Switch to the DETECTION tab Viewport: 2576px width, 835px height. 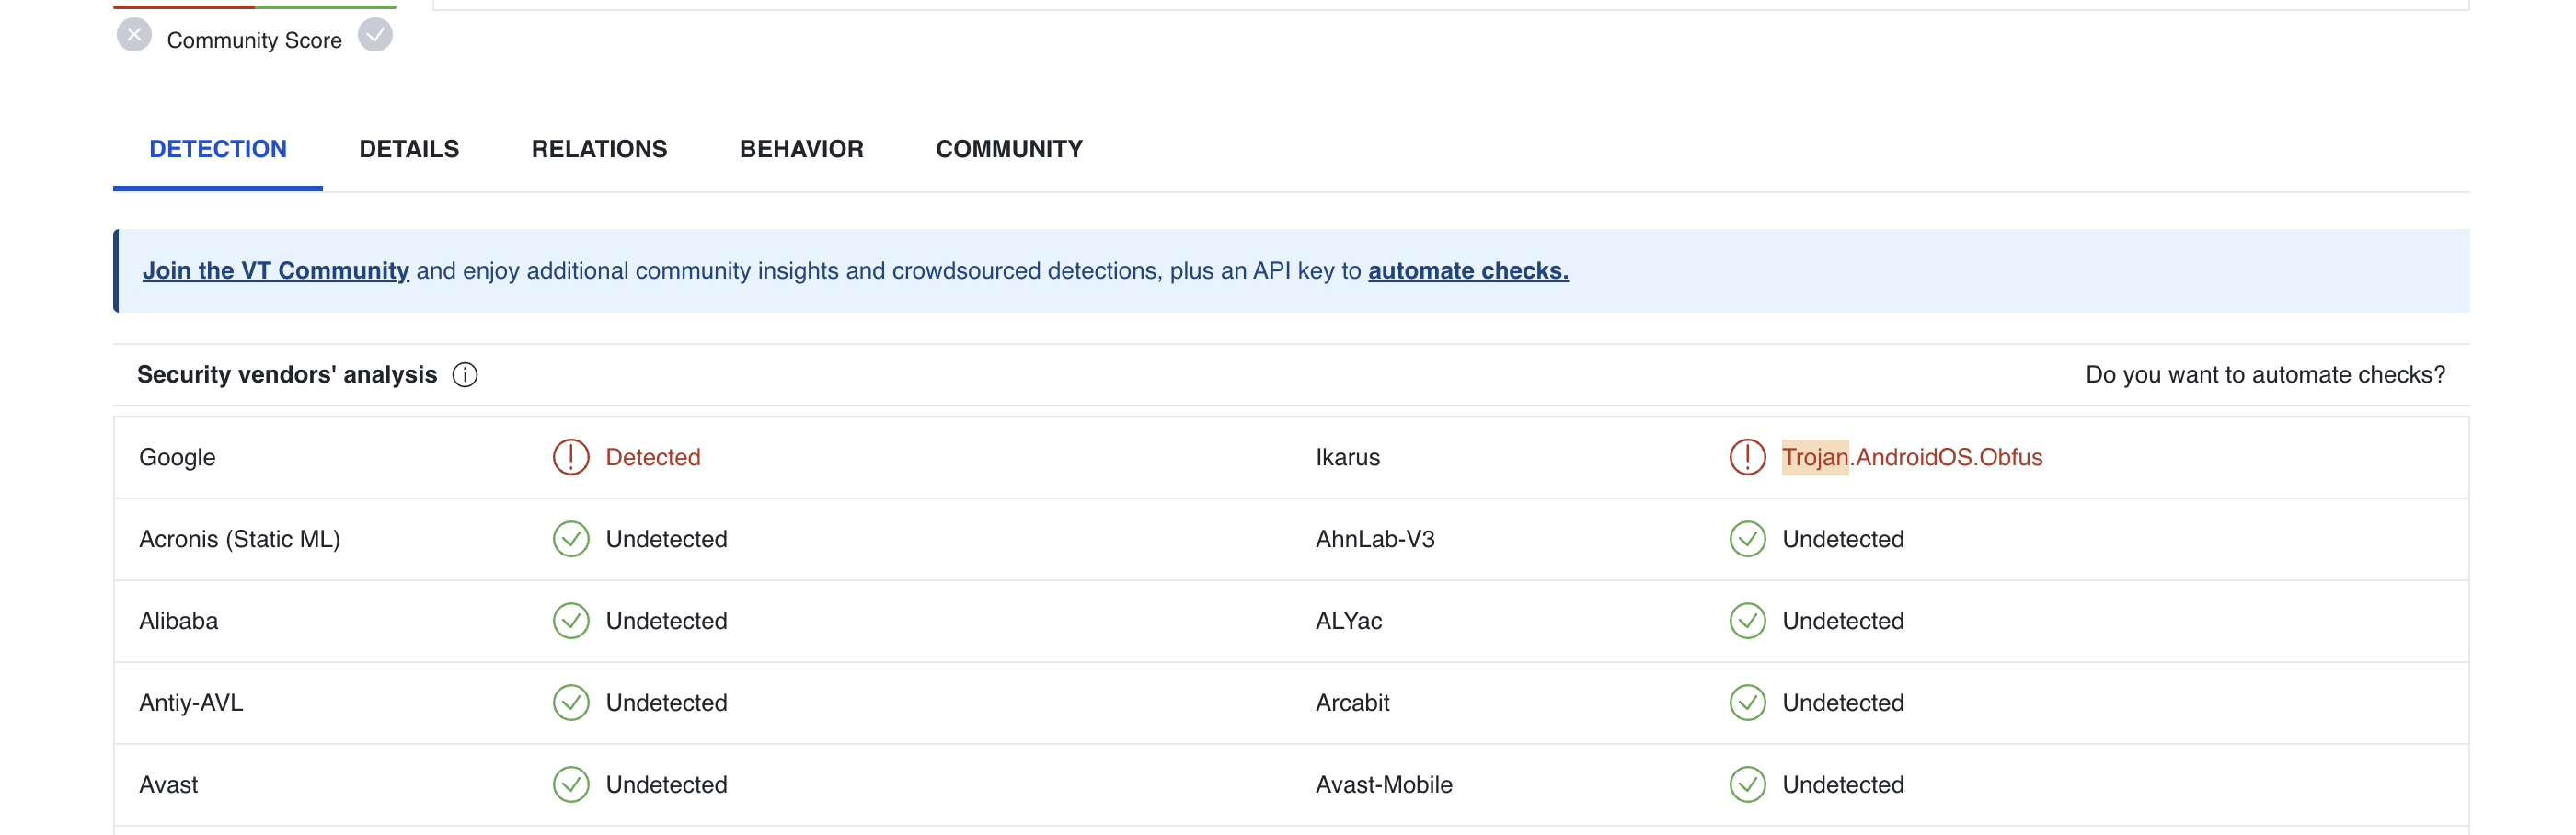coord(218,149)
